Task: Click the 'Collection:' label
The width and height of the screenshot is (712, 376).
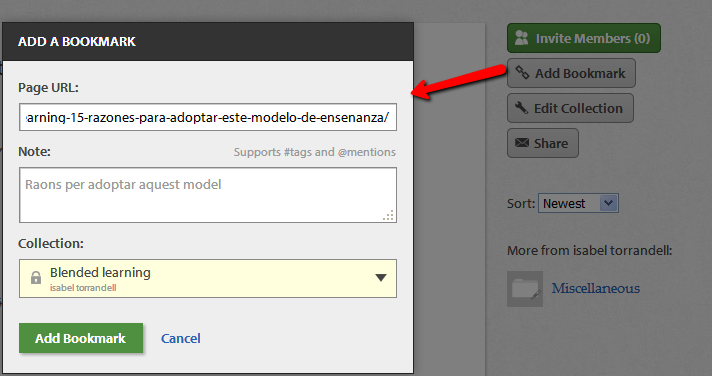Action: coord(51,243)
